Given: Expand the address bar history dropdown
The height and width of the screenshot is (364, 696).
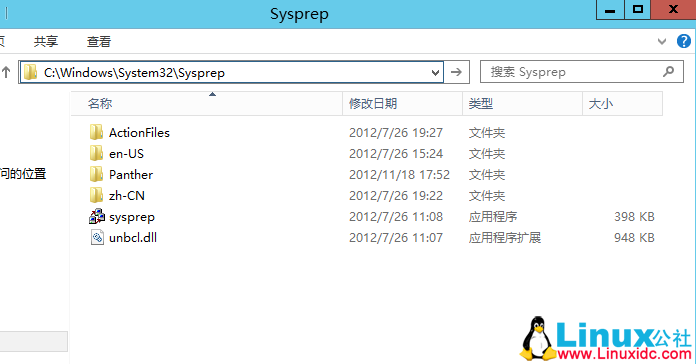Looking at the screenshot, I should 435,72.
